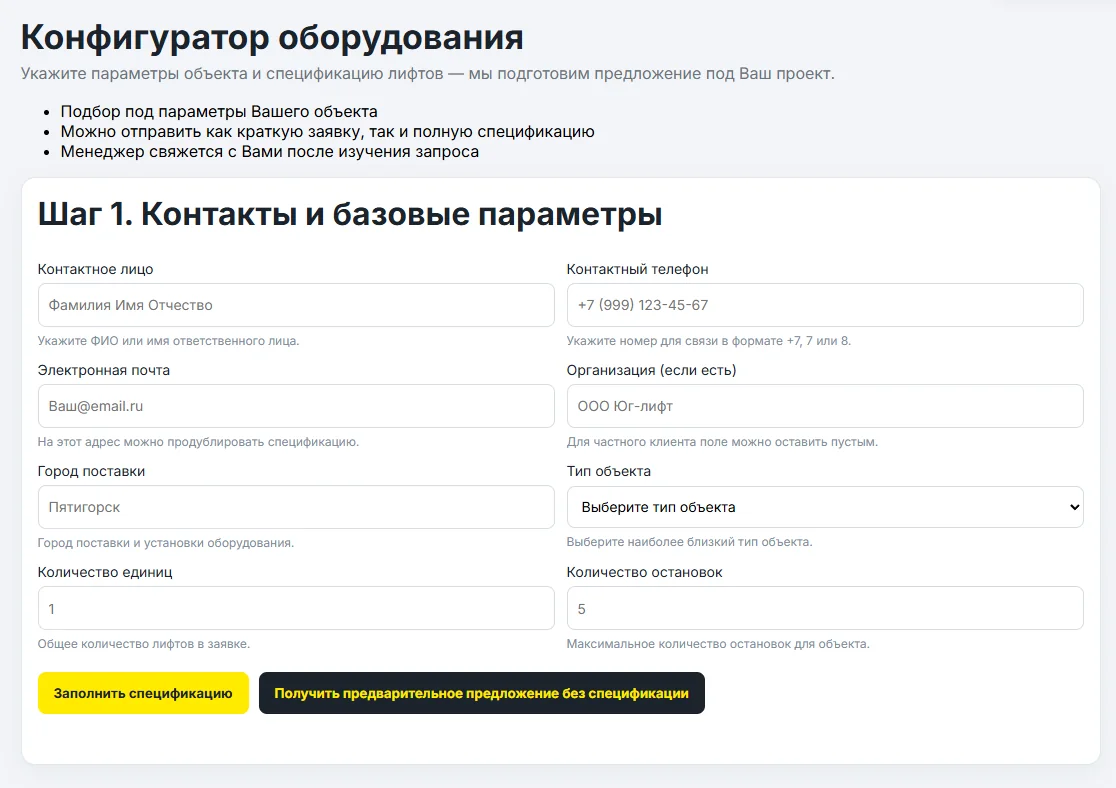
Task: Focus the Город поставки input
Action: pos(296,508)
